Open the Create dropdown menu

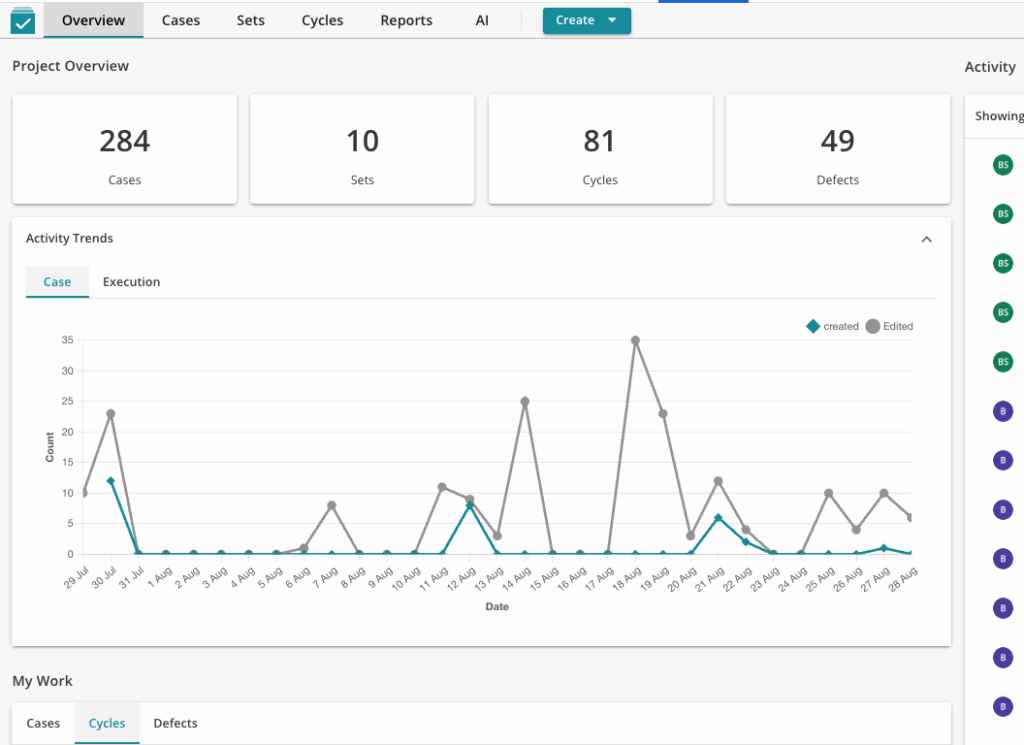tap(586, 20)
